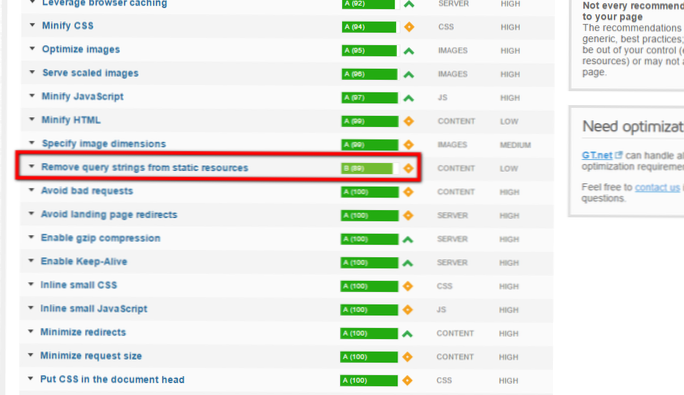Click the orange diamond for Remove query strings
The image size is (684, 395).
(408, 168)
